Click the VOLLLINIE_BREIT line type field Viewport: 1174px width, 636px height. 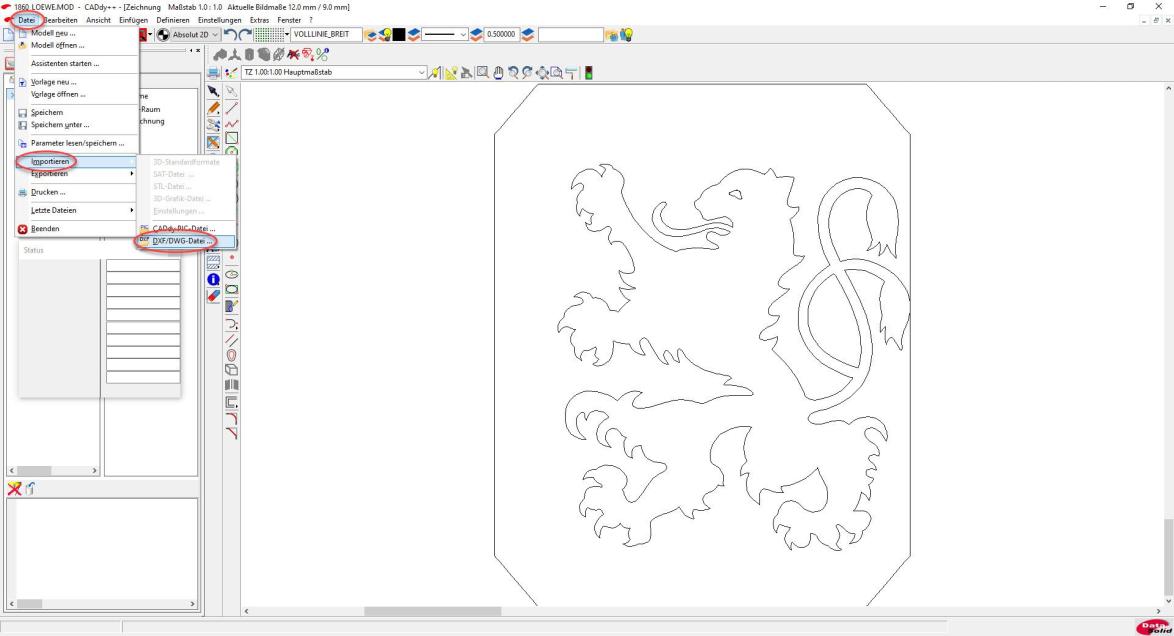point(326,34)
